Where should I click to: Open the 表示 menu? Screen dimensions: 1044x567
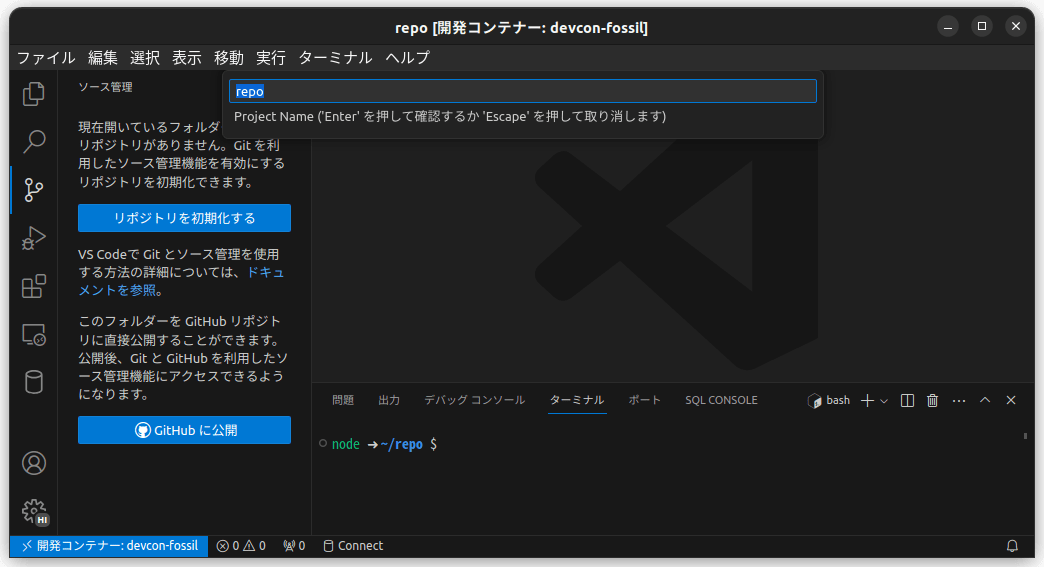186,58
